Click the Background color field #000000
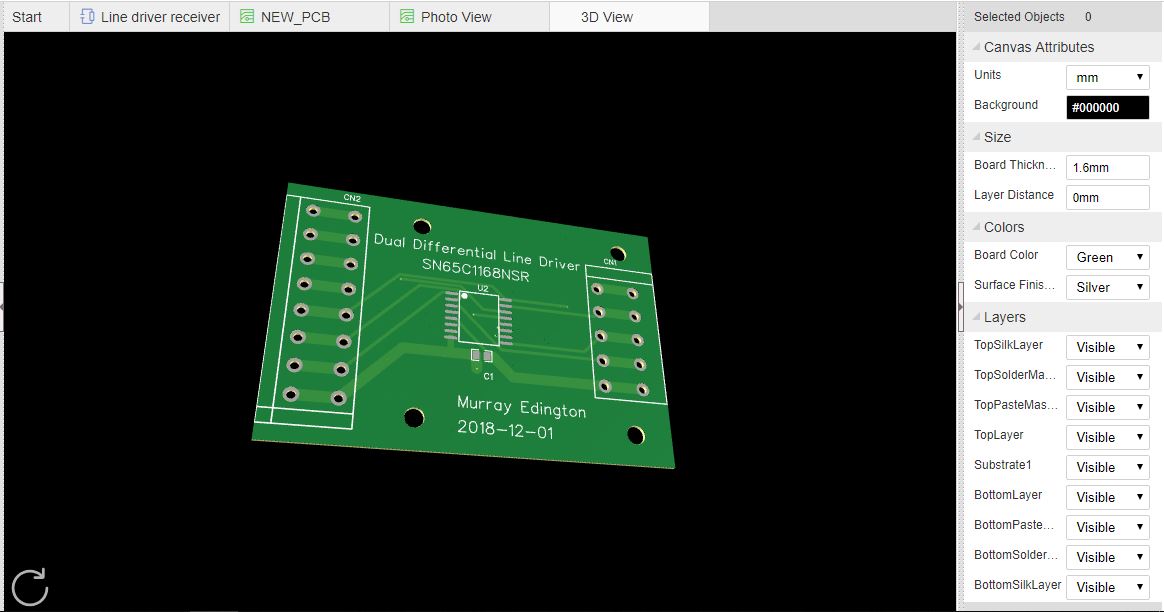The height and width of the screenshot is (612, 1164). pyautogui.click(x=1108, y=107)
